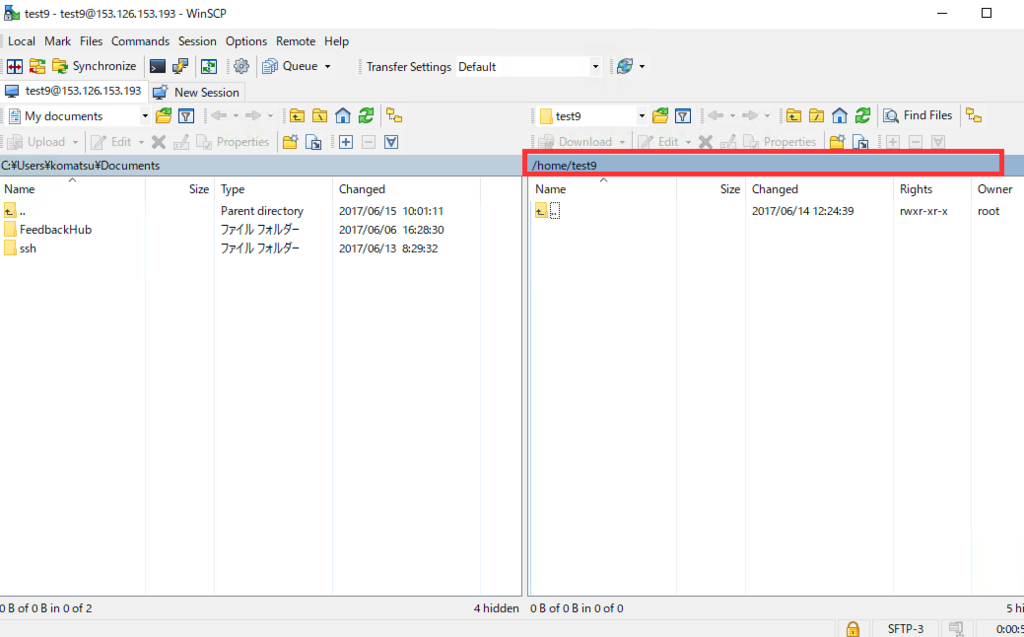Open the Local menu
Image resolution: width=1024 pixels, height=637 pixels.
(22, 41)
